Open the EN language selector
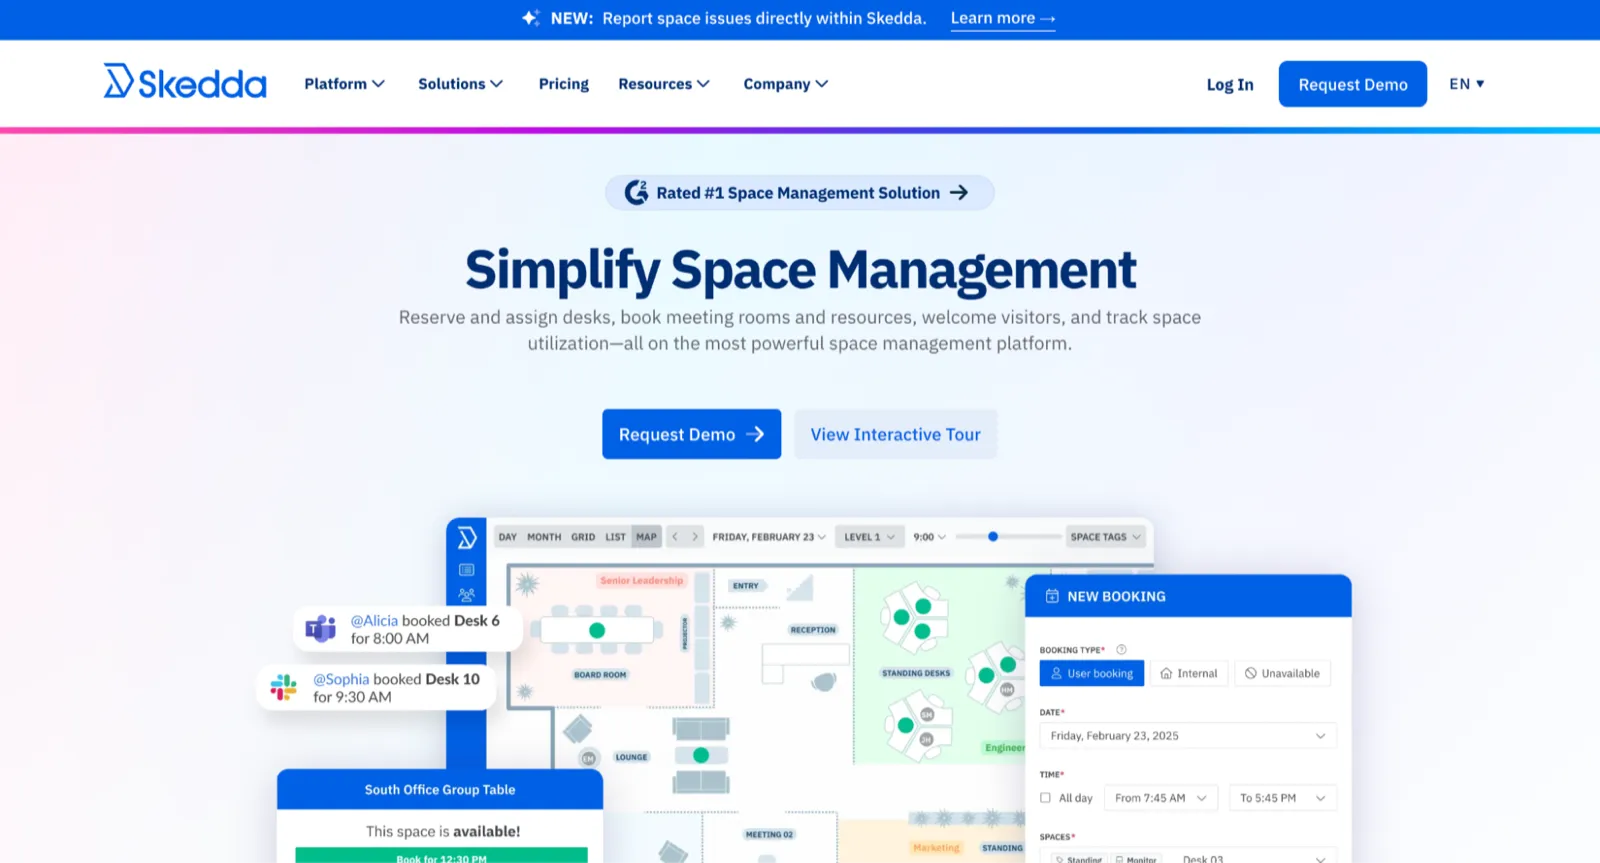The height and width of the screenshot is (863, 1600). pos(1467,84)
